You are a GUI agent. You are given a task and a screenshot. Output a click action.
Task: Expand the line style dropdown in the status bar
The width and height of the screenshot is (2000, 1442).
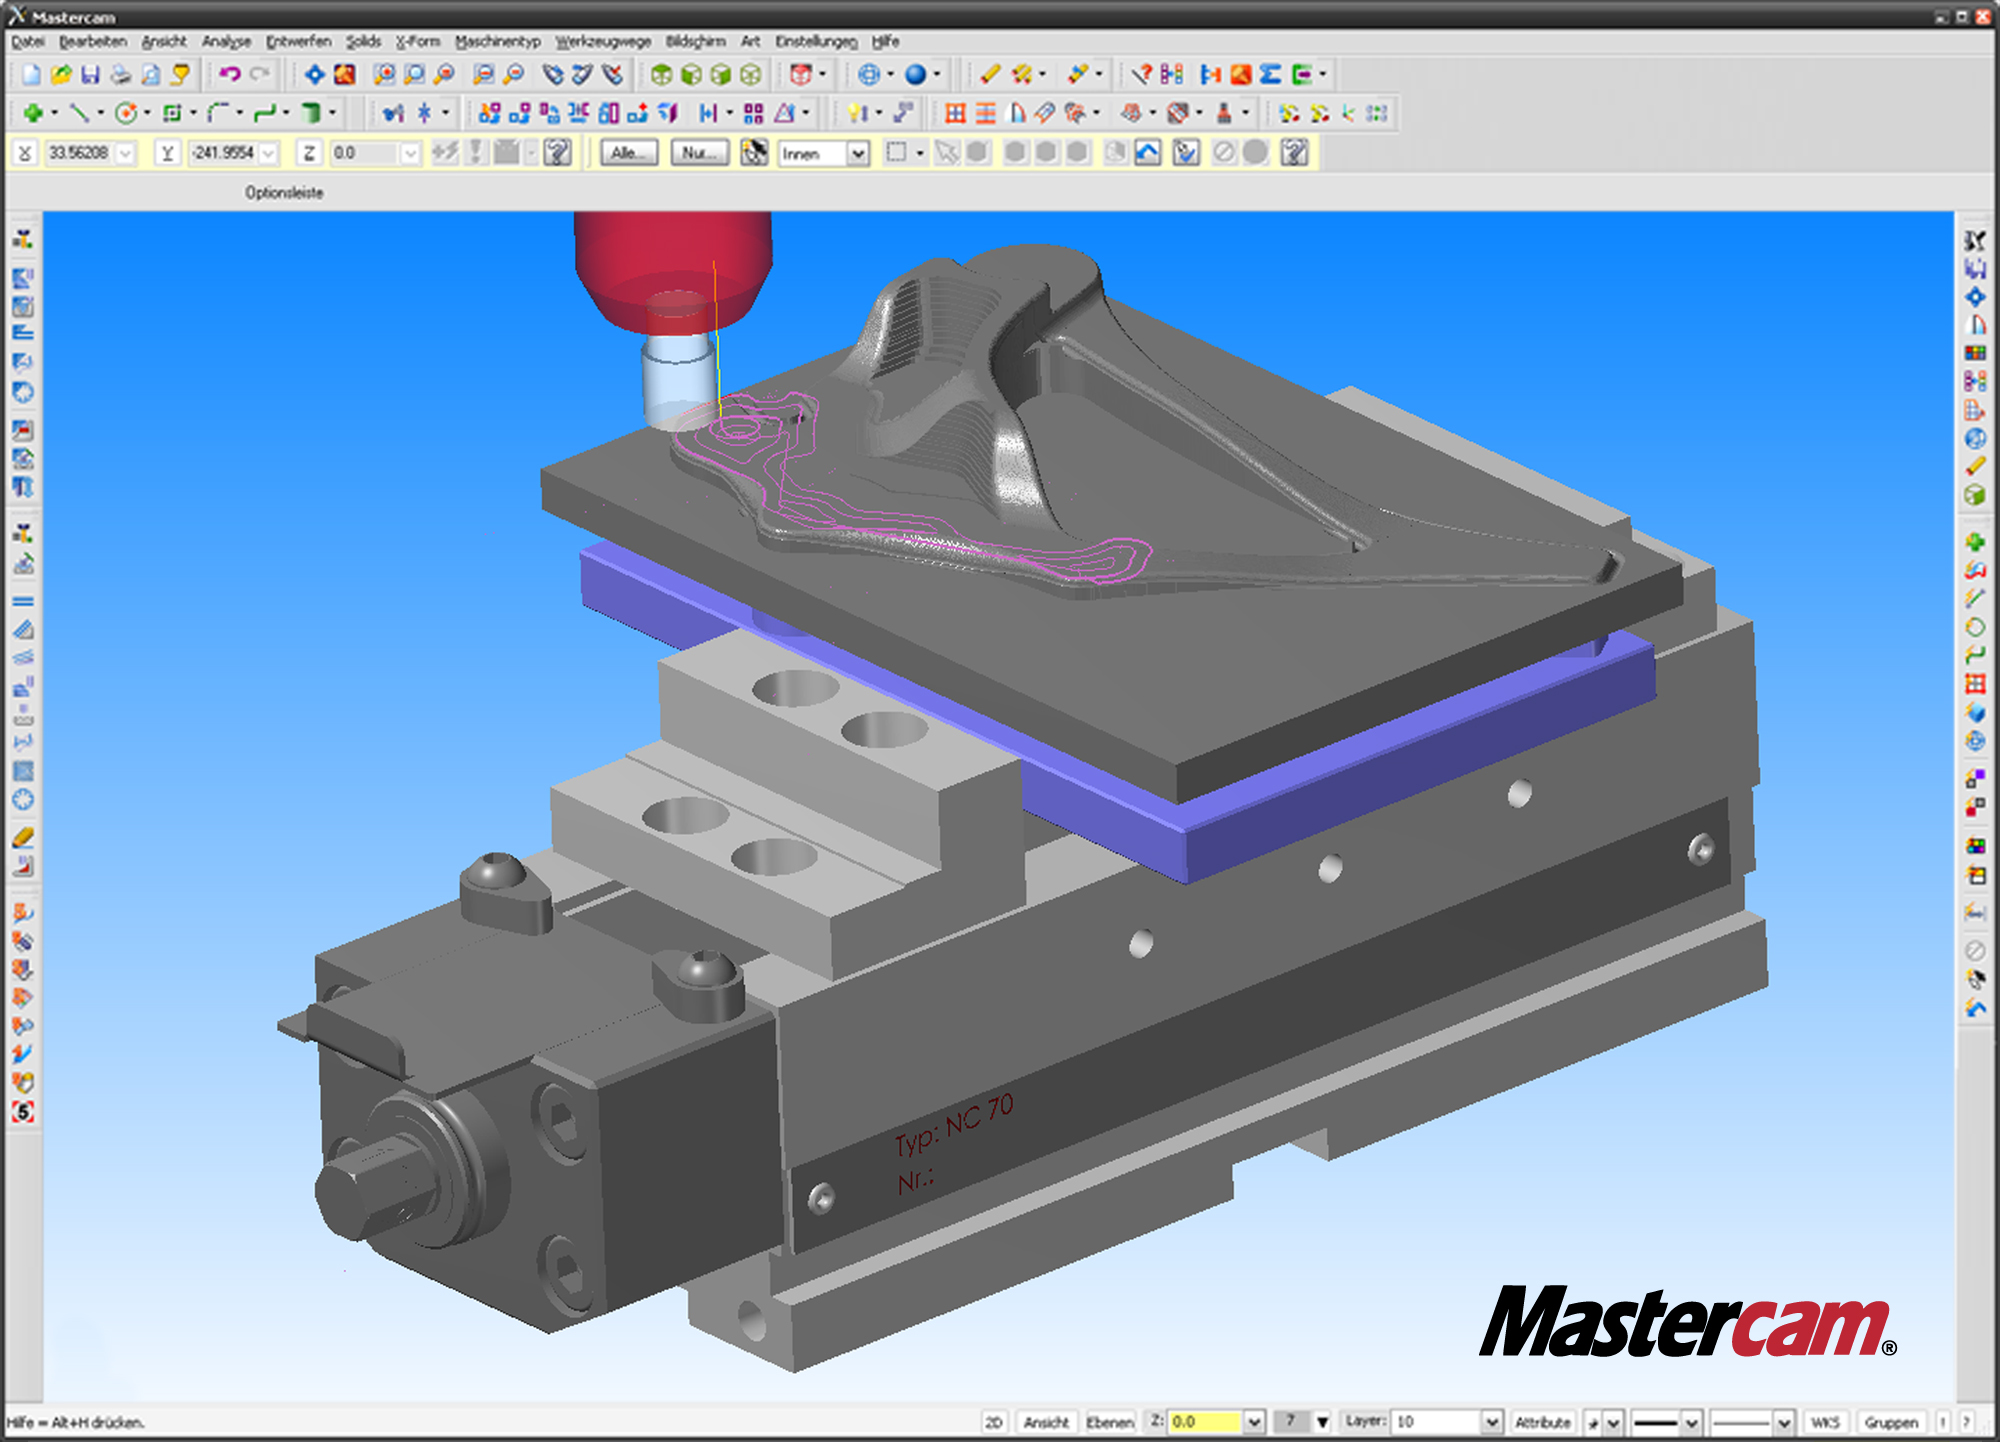point(1691,1421)
